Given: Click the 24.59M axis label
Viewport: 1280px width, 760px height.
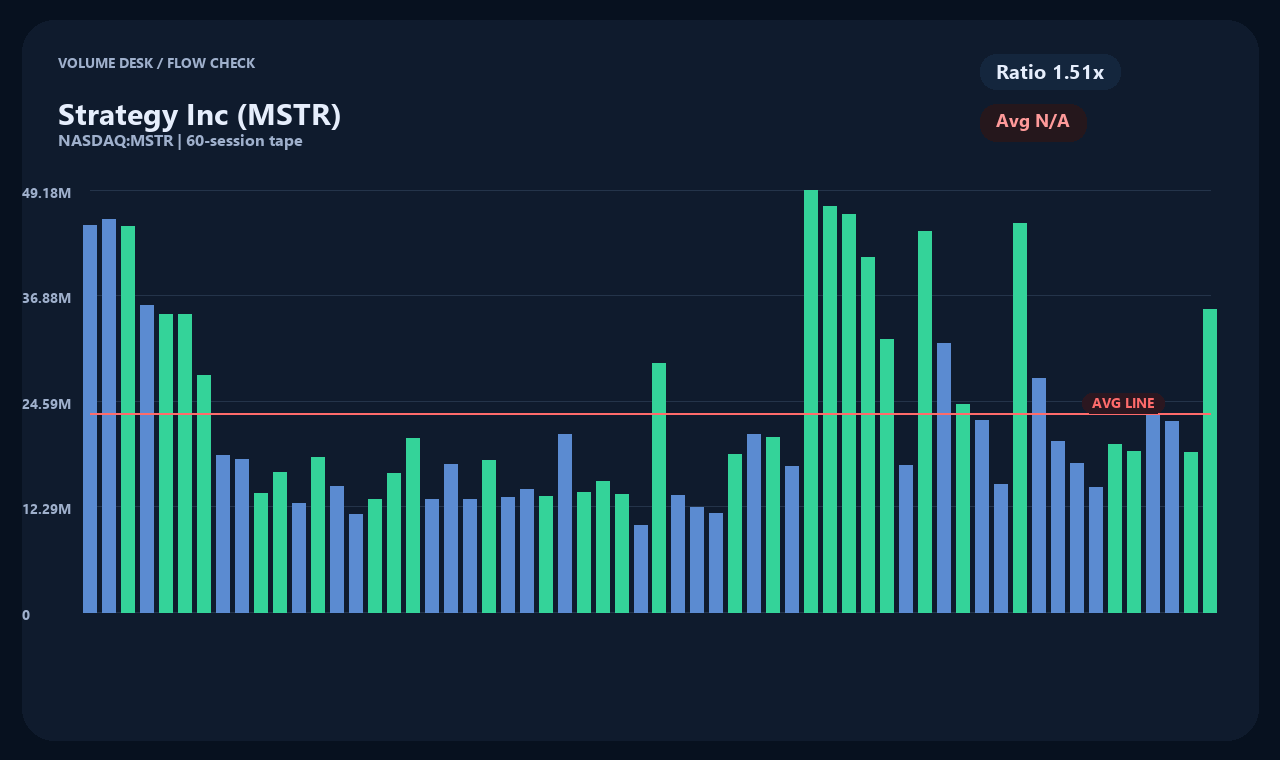Looking at the screenshot, I should [x=46, y=404].
